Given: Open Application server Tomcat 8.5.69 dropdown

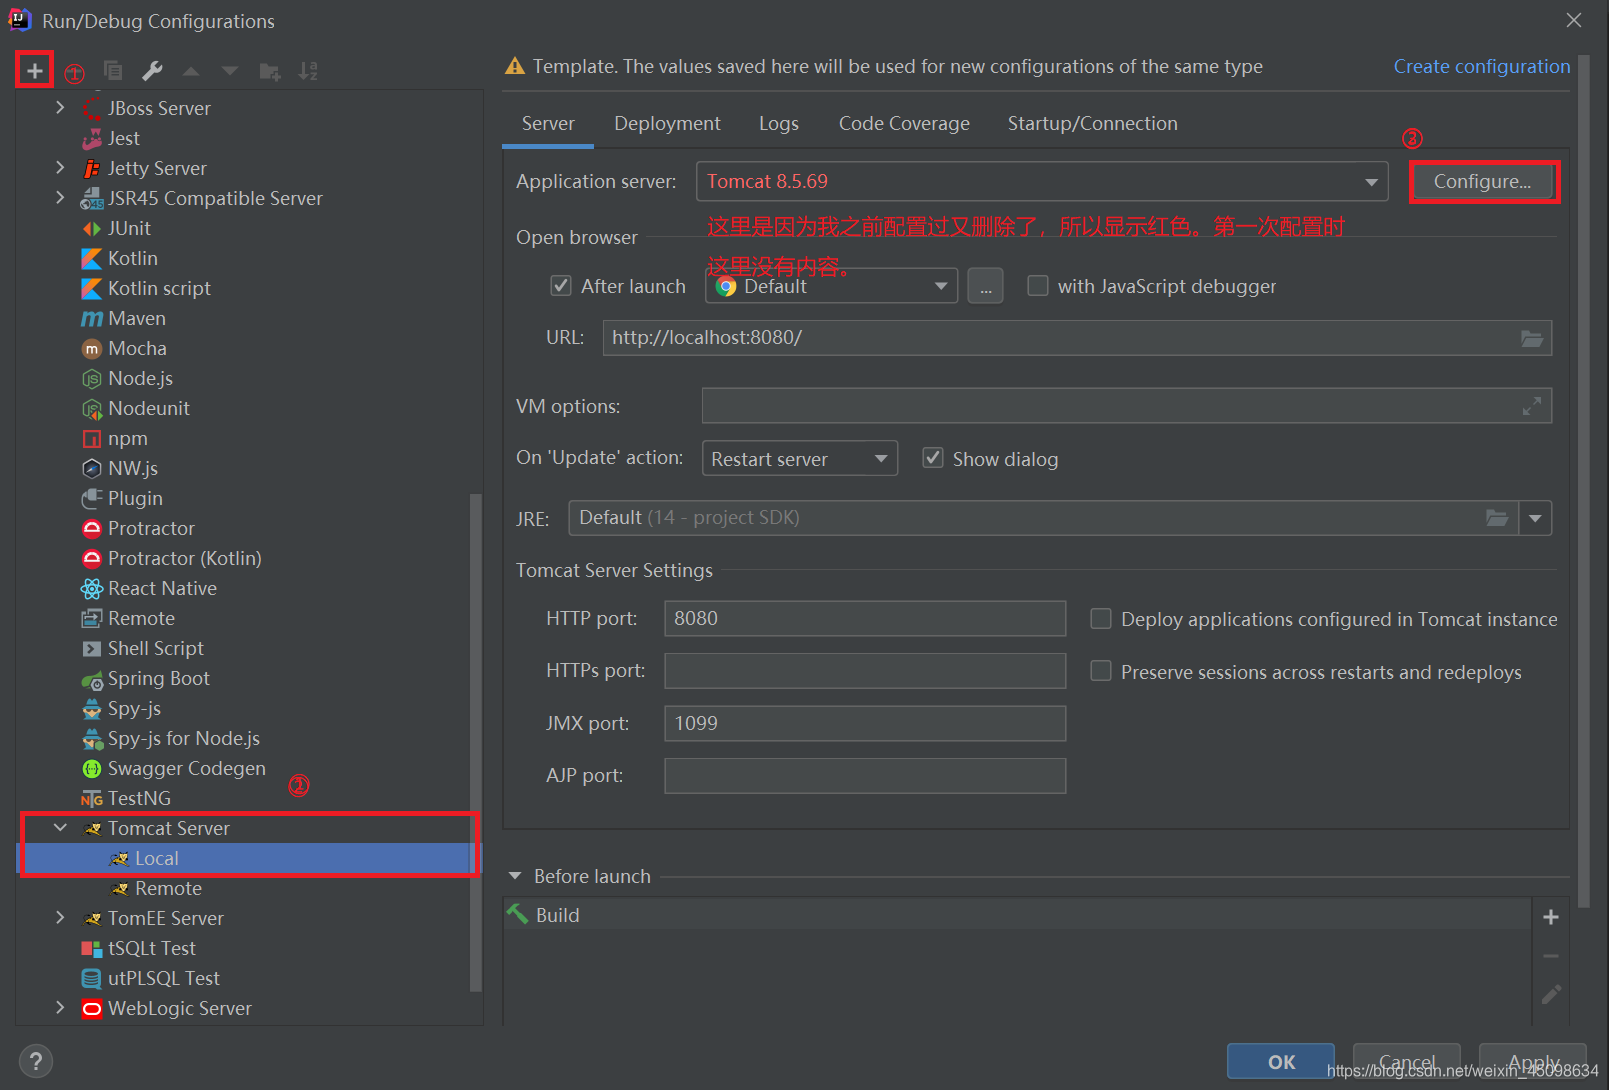Looking at the screenshot, I should 1042,182.
